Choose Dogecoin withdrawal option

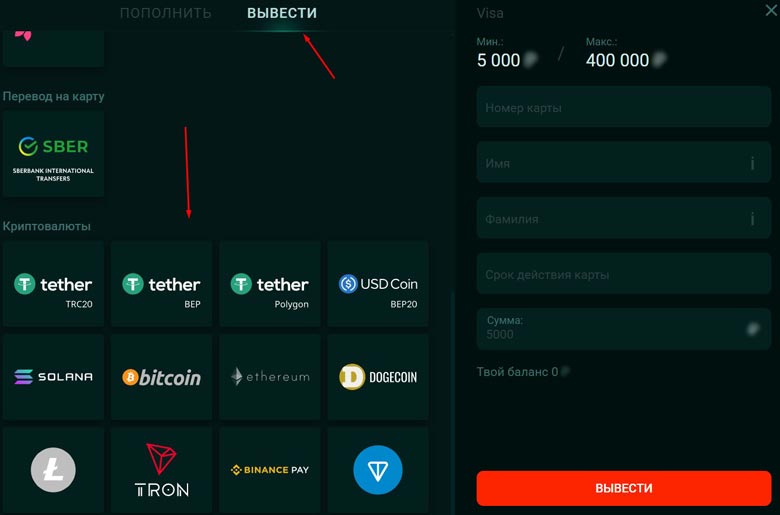[378, 377]
